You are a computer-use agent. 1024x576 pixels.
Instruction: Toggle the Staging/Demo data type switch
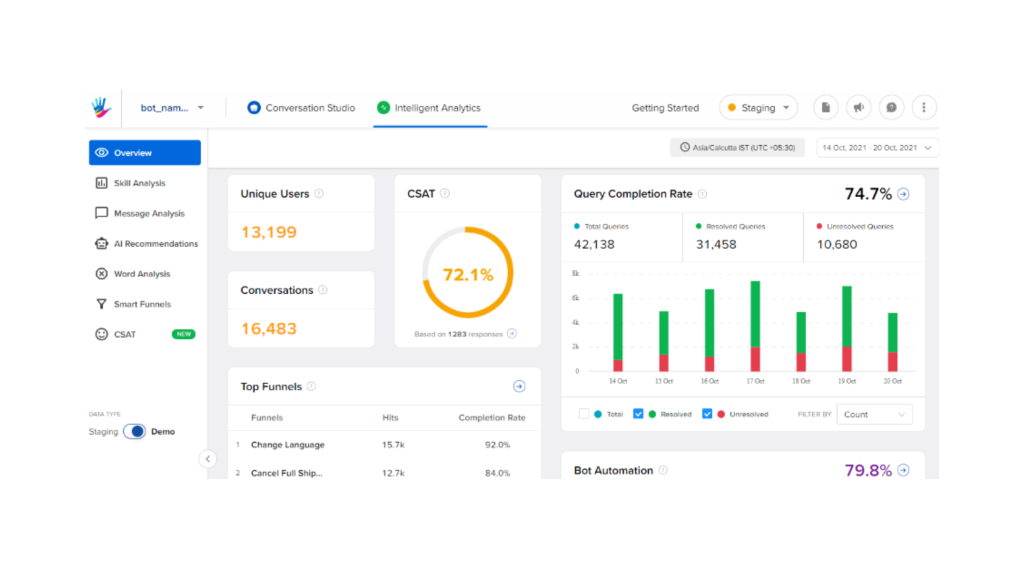click(x=134, y=432)
